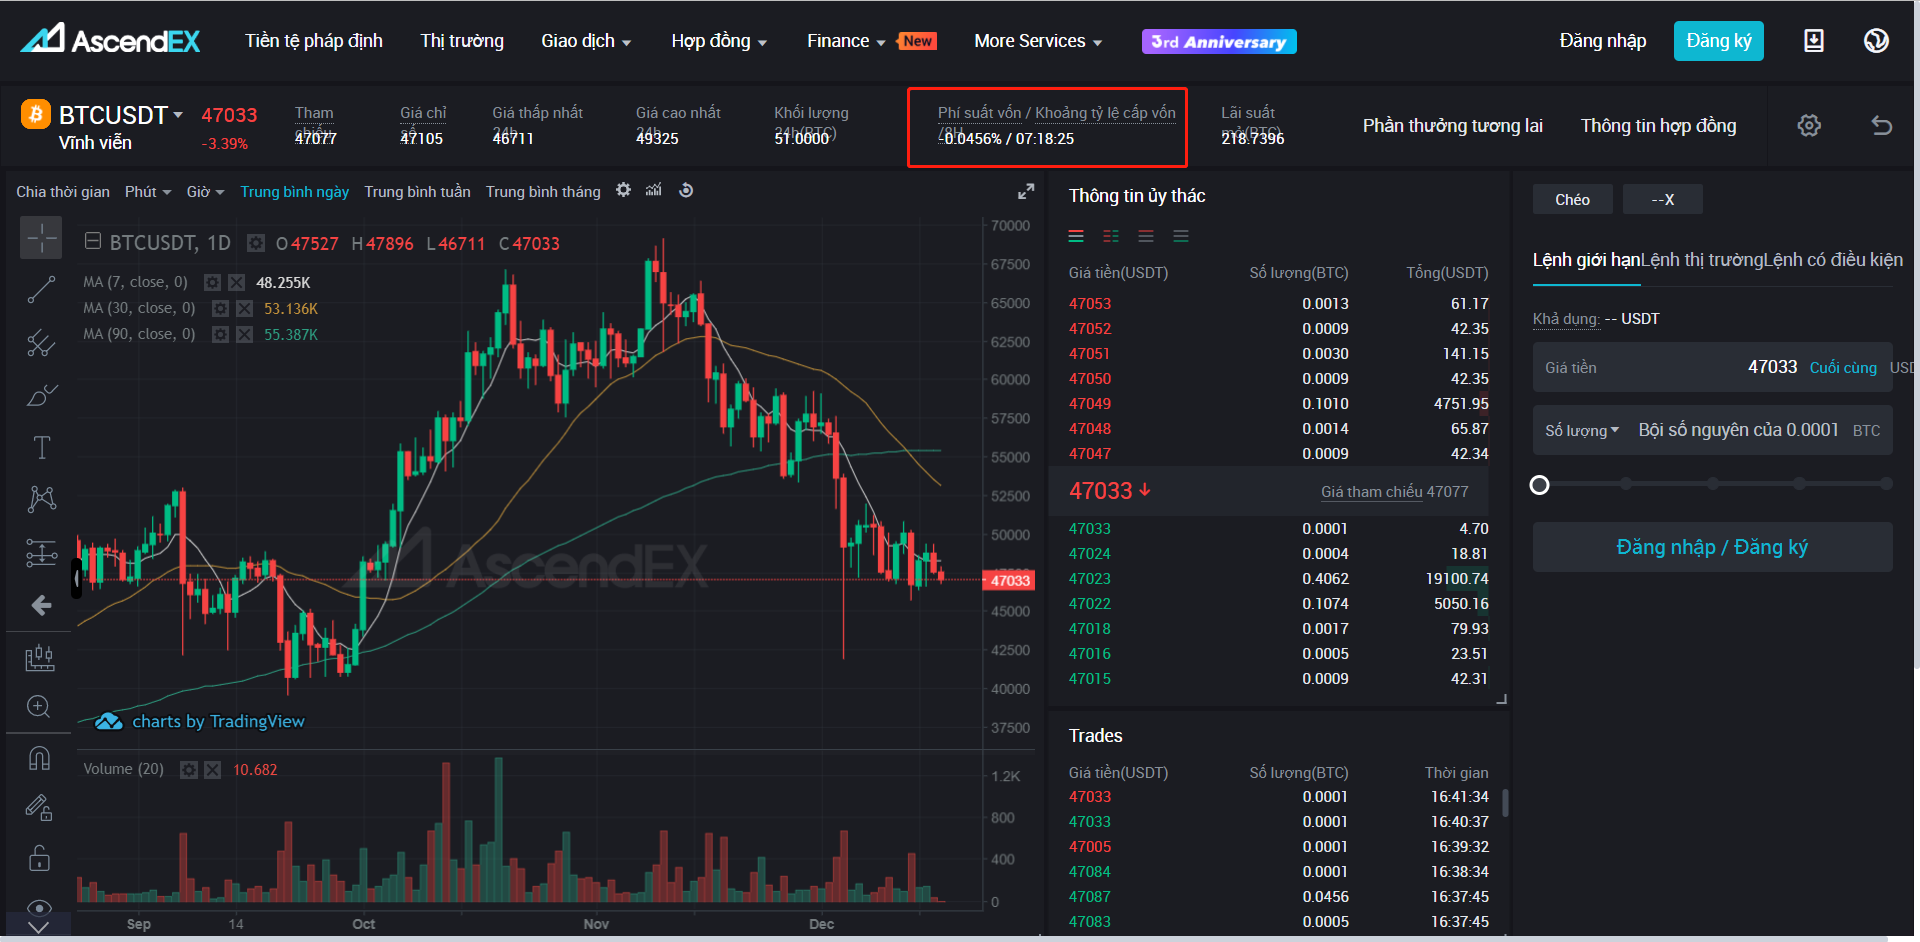Click the chart reset refresh icon
Viewport: 1920px width, 942px height.
(686, 190)
